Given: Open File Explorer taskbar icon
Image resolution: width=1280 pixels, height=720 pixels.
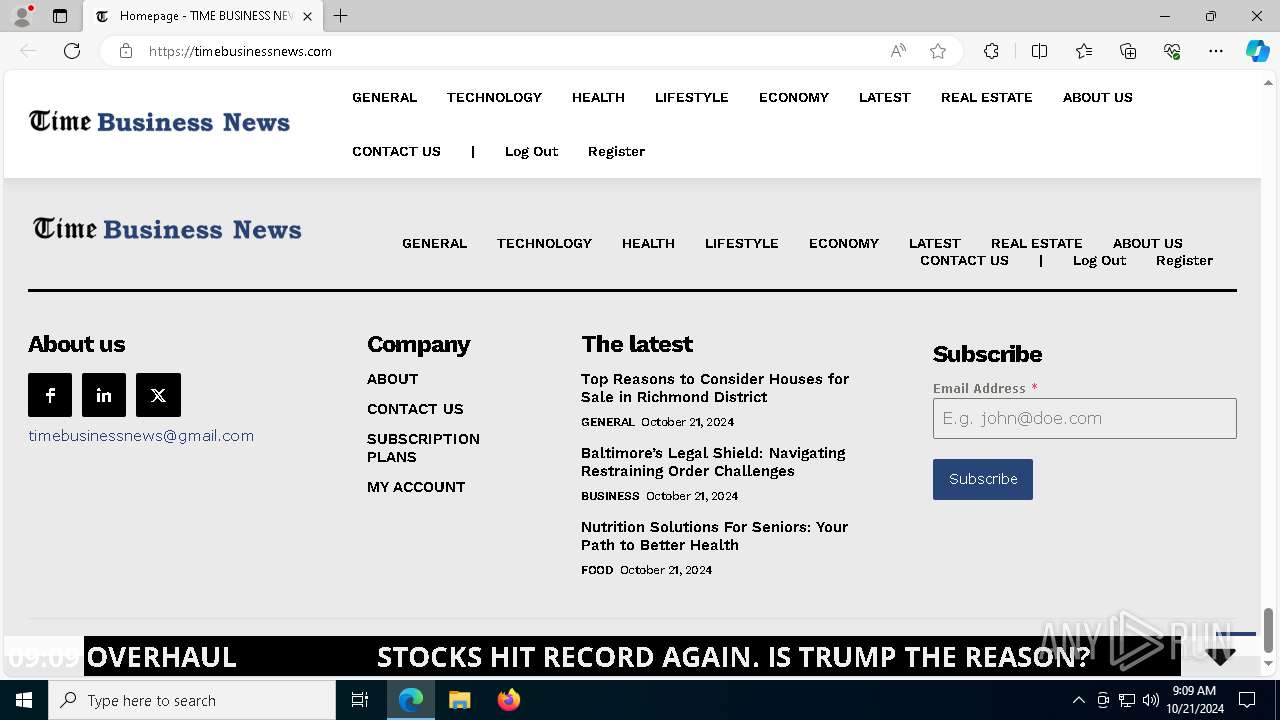Looking at the screenshot, I should point(460,700).
